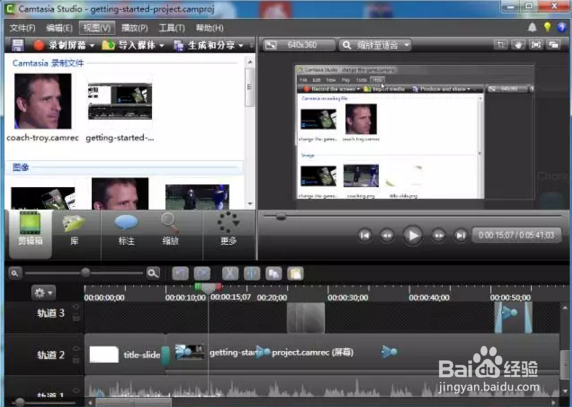Viewport: 572px width, 407px height.
Task: Open the Zoom-n-Pan tab
Action: 170,231
